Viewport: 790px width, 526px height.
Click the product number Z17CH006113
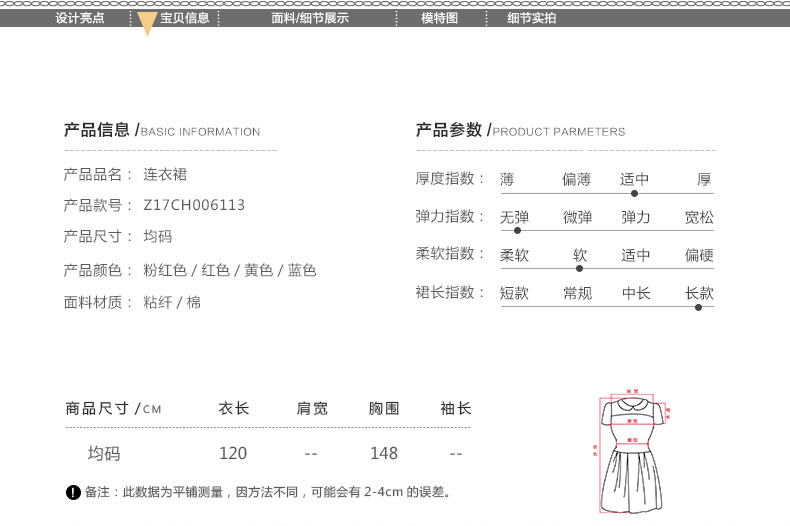194,205
